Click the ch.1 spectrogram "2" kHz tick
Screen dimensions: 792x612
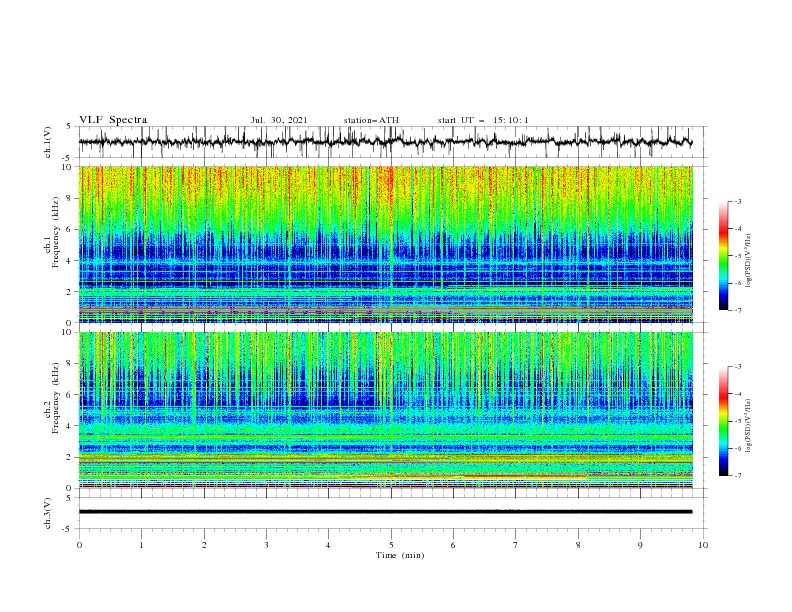click(71, 292)
